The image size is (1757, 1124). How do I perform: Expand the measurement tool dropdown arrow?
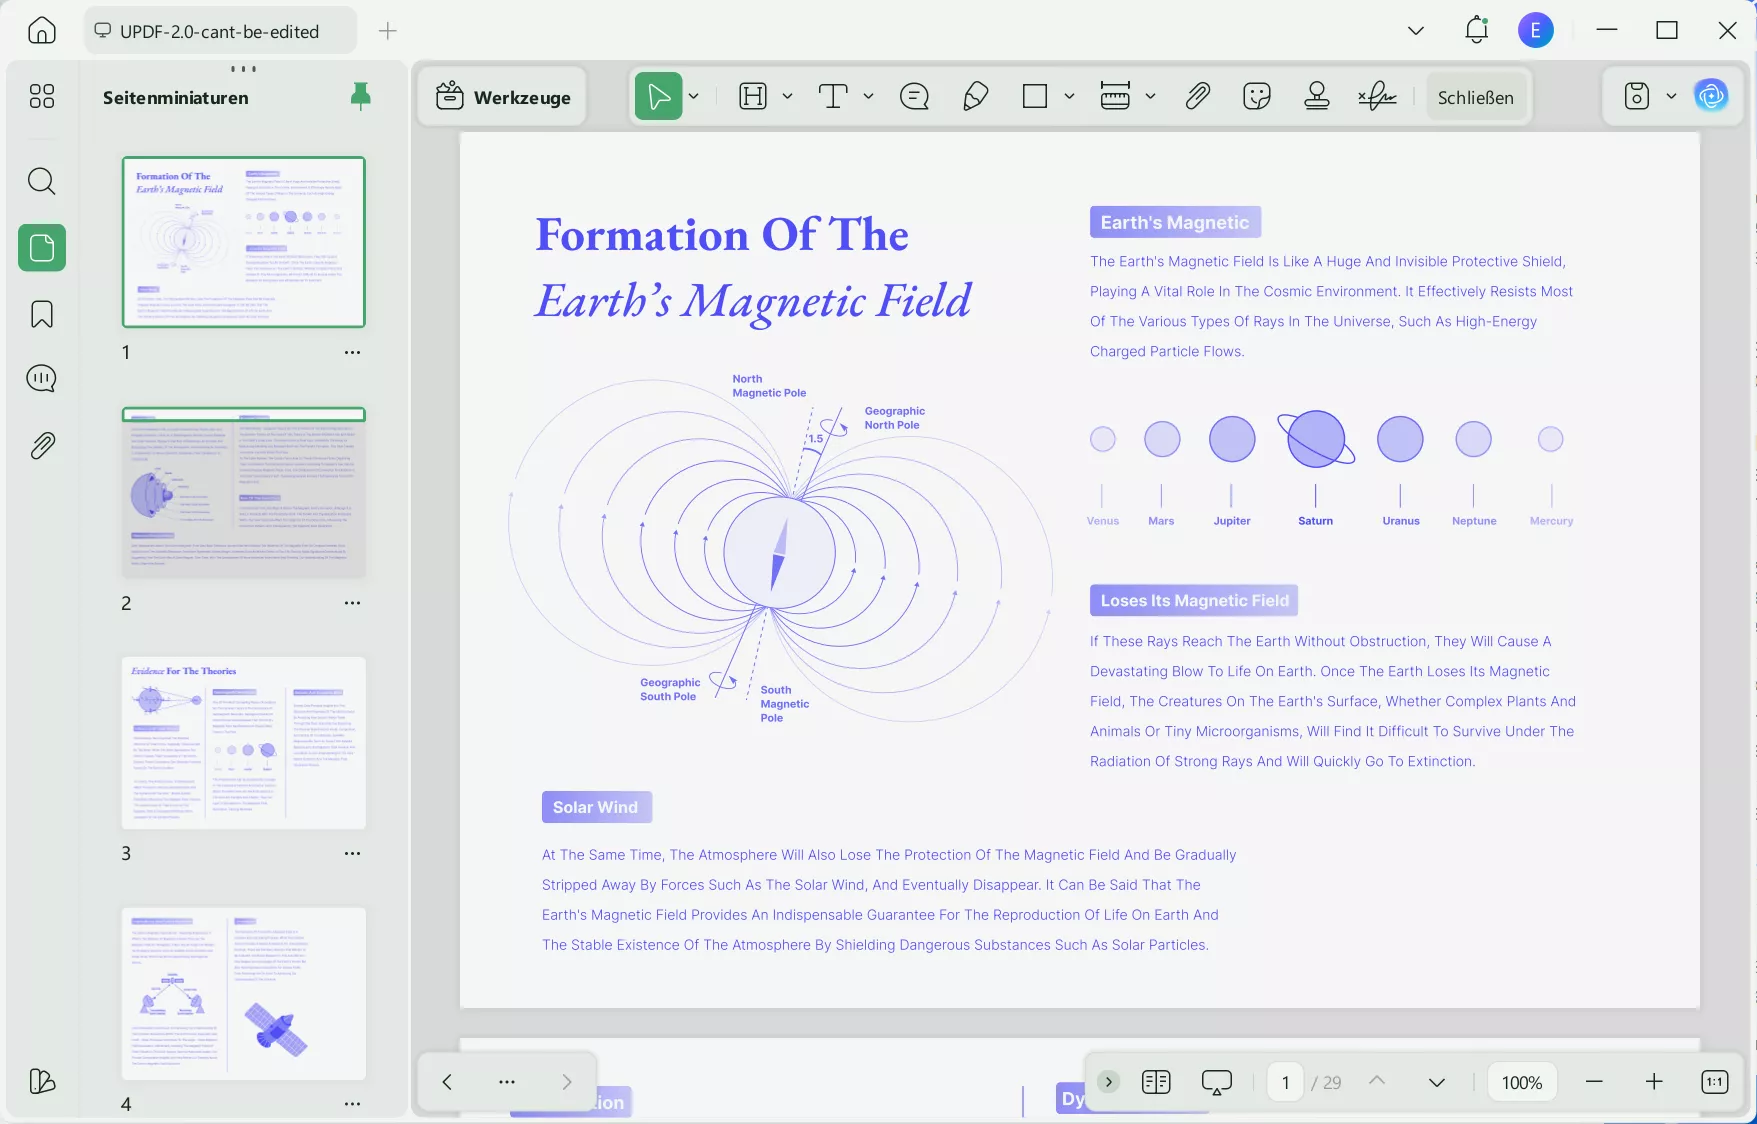(1151, 96)
